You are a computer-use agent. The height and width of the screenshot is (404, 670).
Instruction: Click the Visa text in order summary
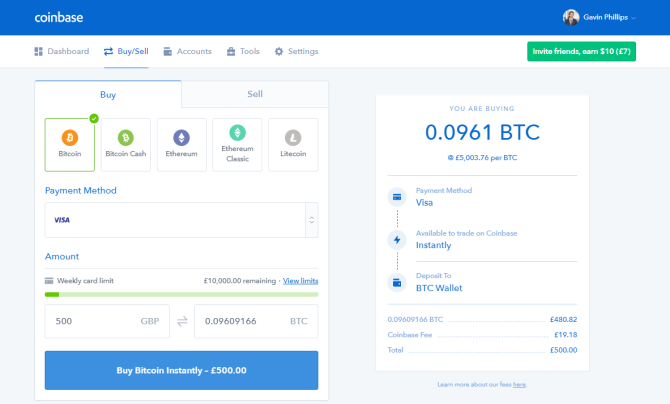[424, 203]
